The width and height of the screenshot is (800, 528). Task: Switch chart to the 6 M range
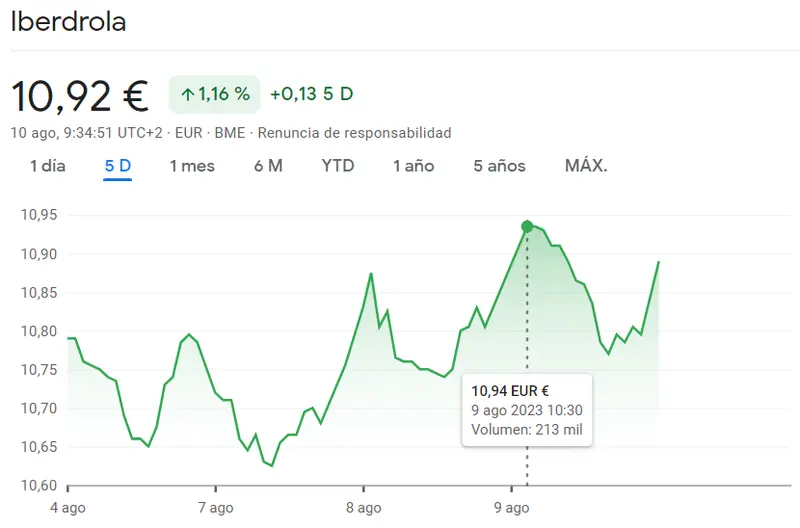pyautogui.click(x=268, y=166)
